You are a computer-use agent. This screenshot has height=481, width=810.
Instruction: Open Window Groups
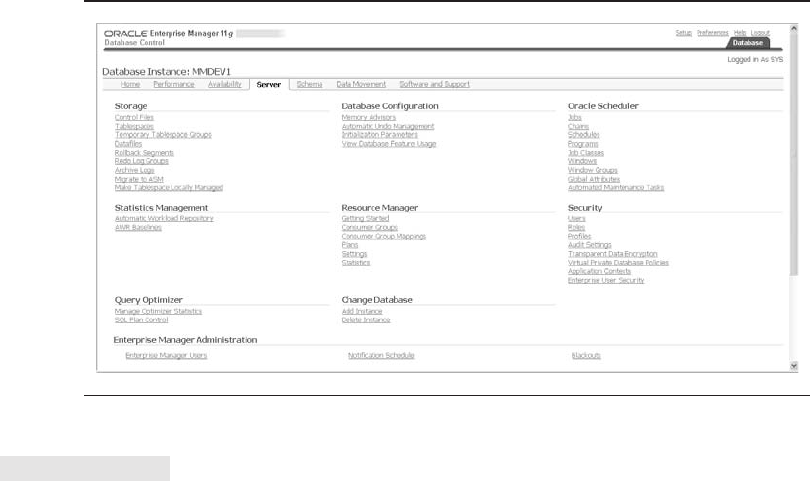pos(593,170)
